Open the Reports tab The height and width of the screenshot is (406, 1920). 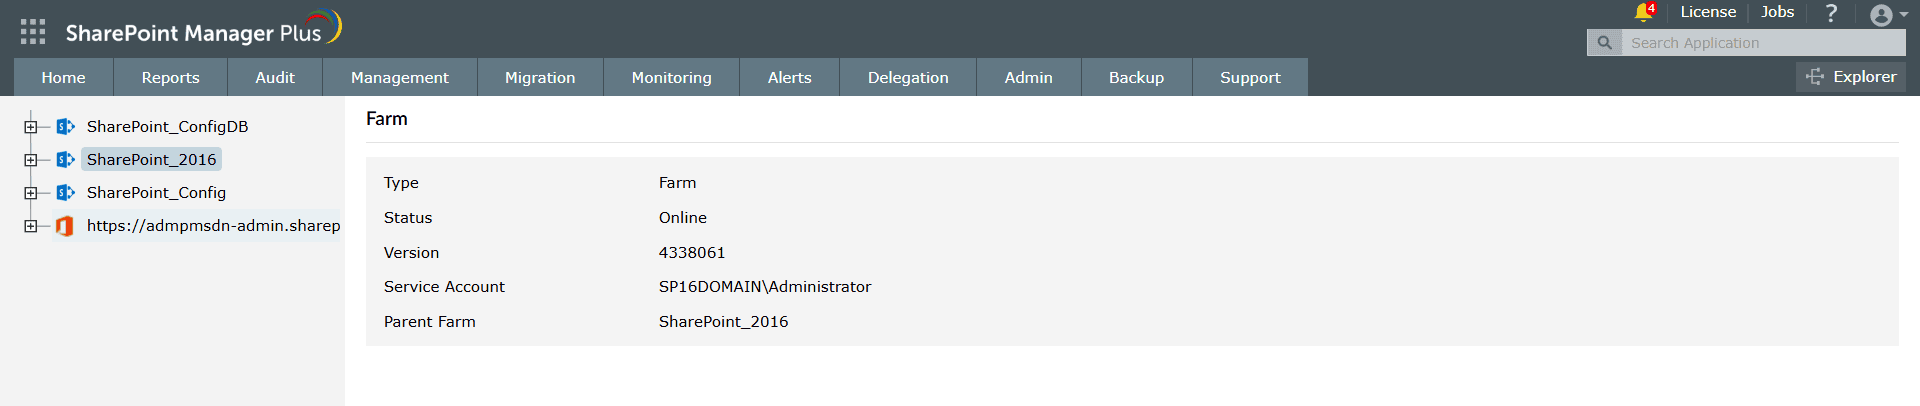170,78
